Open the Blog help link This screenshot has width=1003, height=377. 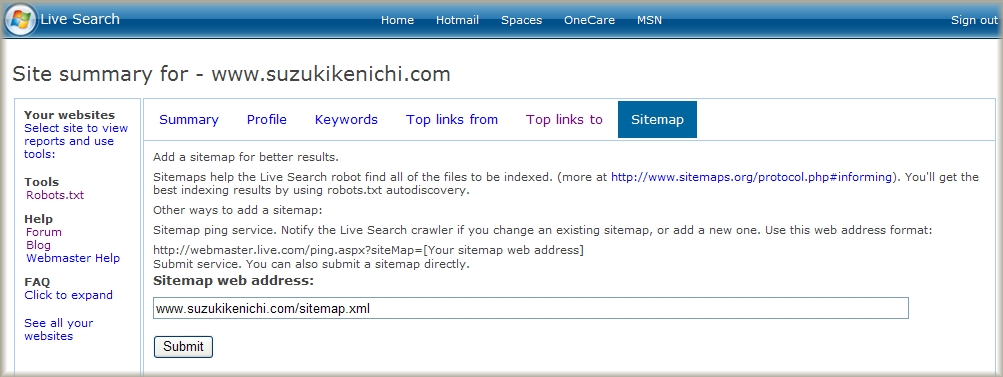38,245
